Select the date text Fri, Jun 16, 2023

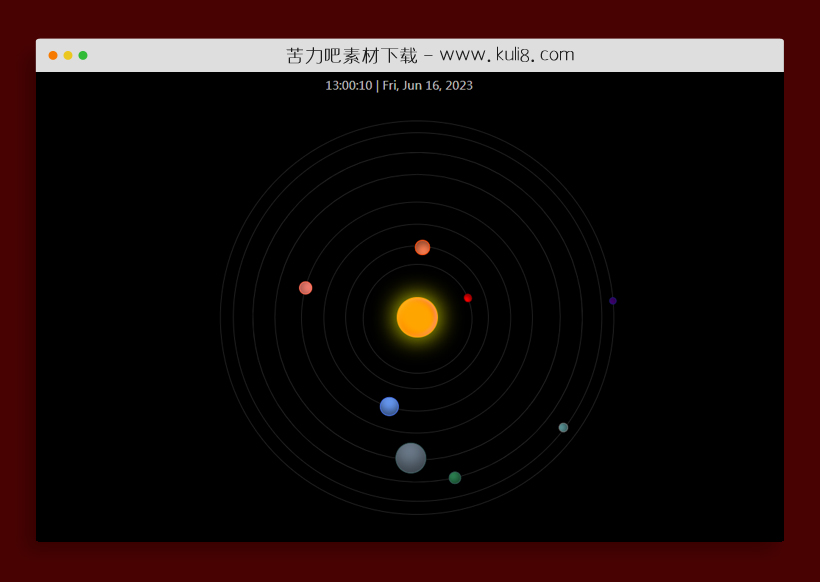[x=425, y=86]
